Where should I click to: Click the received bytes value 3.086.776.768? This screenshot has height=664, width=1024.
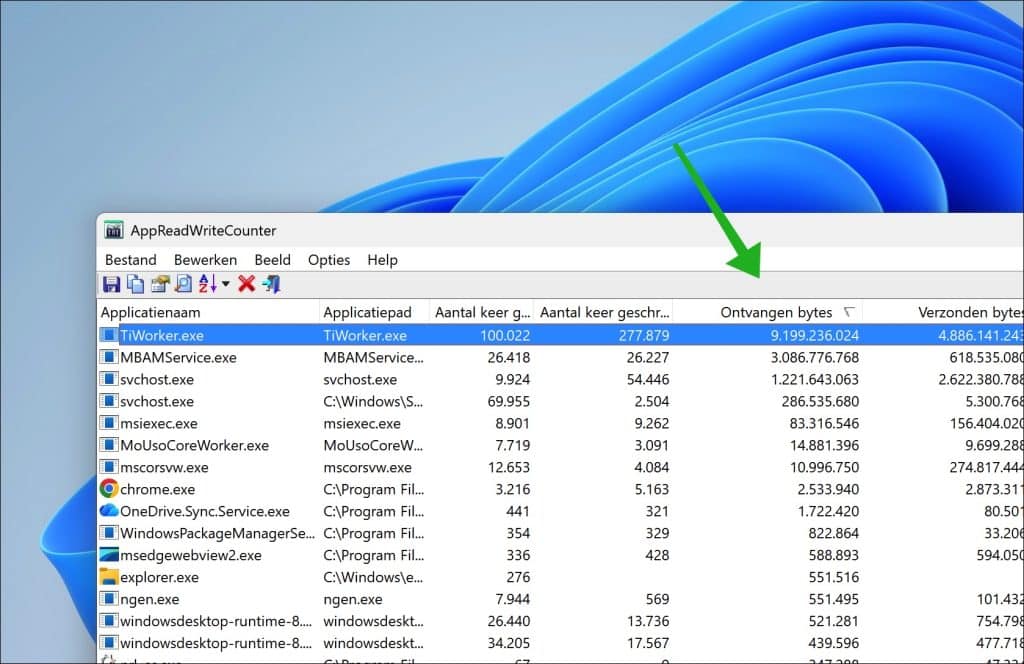(814, 358)
